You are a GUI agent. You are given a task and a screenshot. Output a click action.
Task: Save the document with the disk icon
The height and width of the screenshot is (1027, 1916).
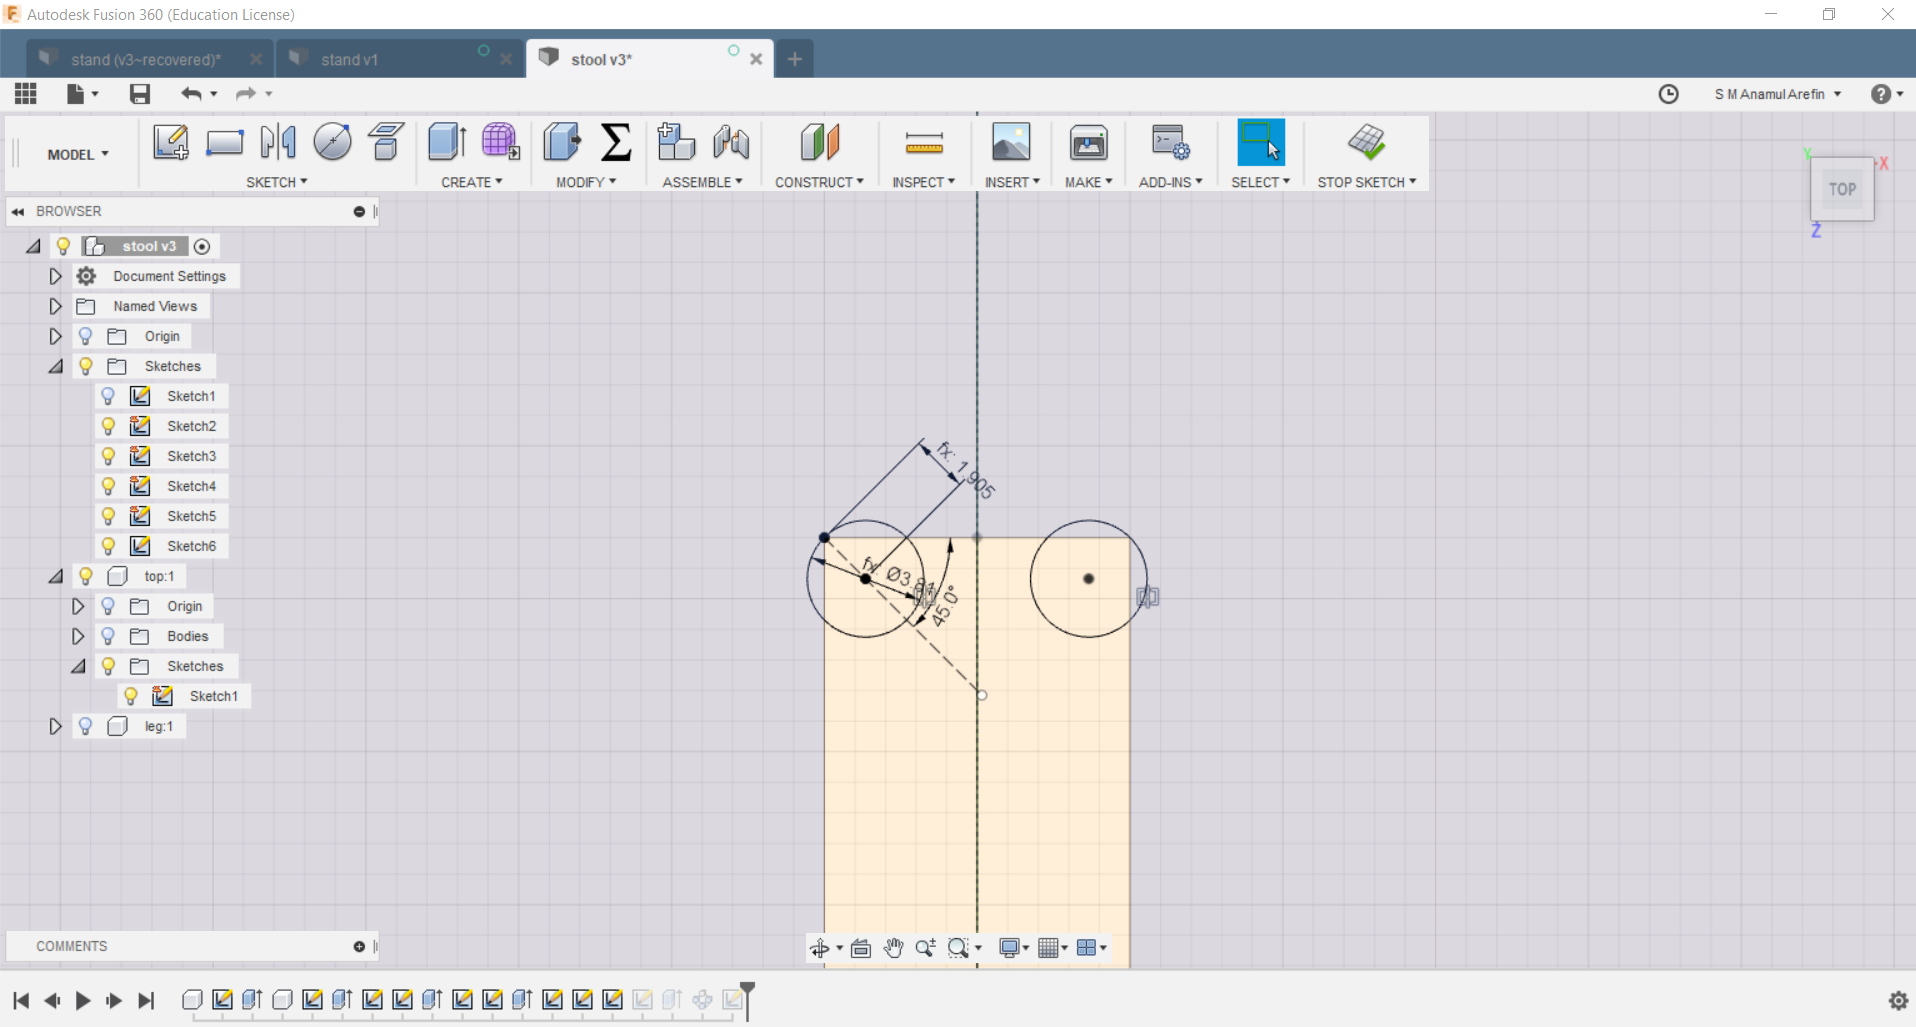(140, 94)
